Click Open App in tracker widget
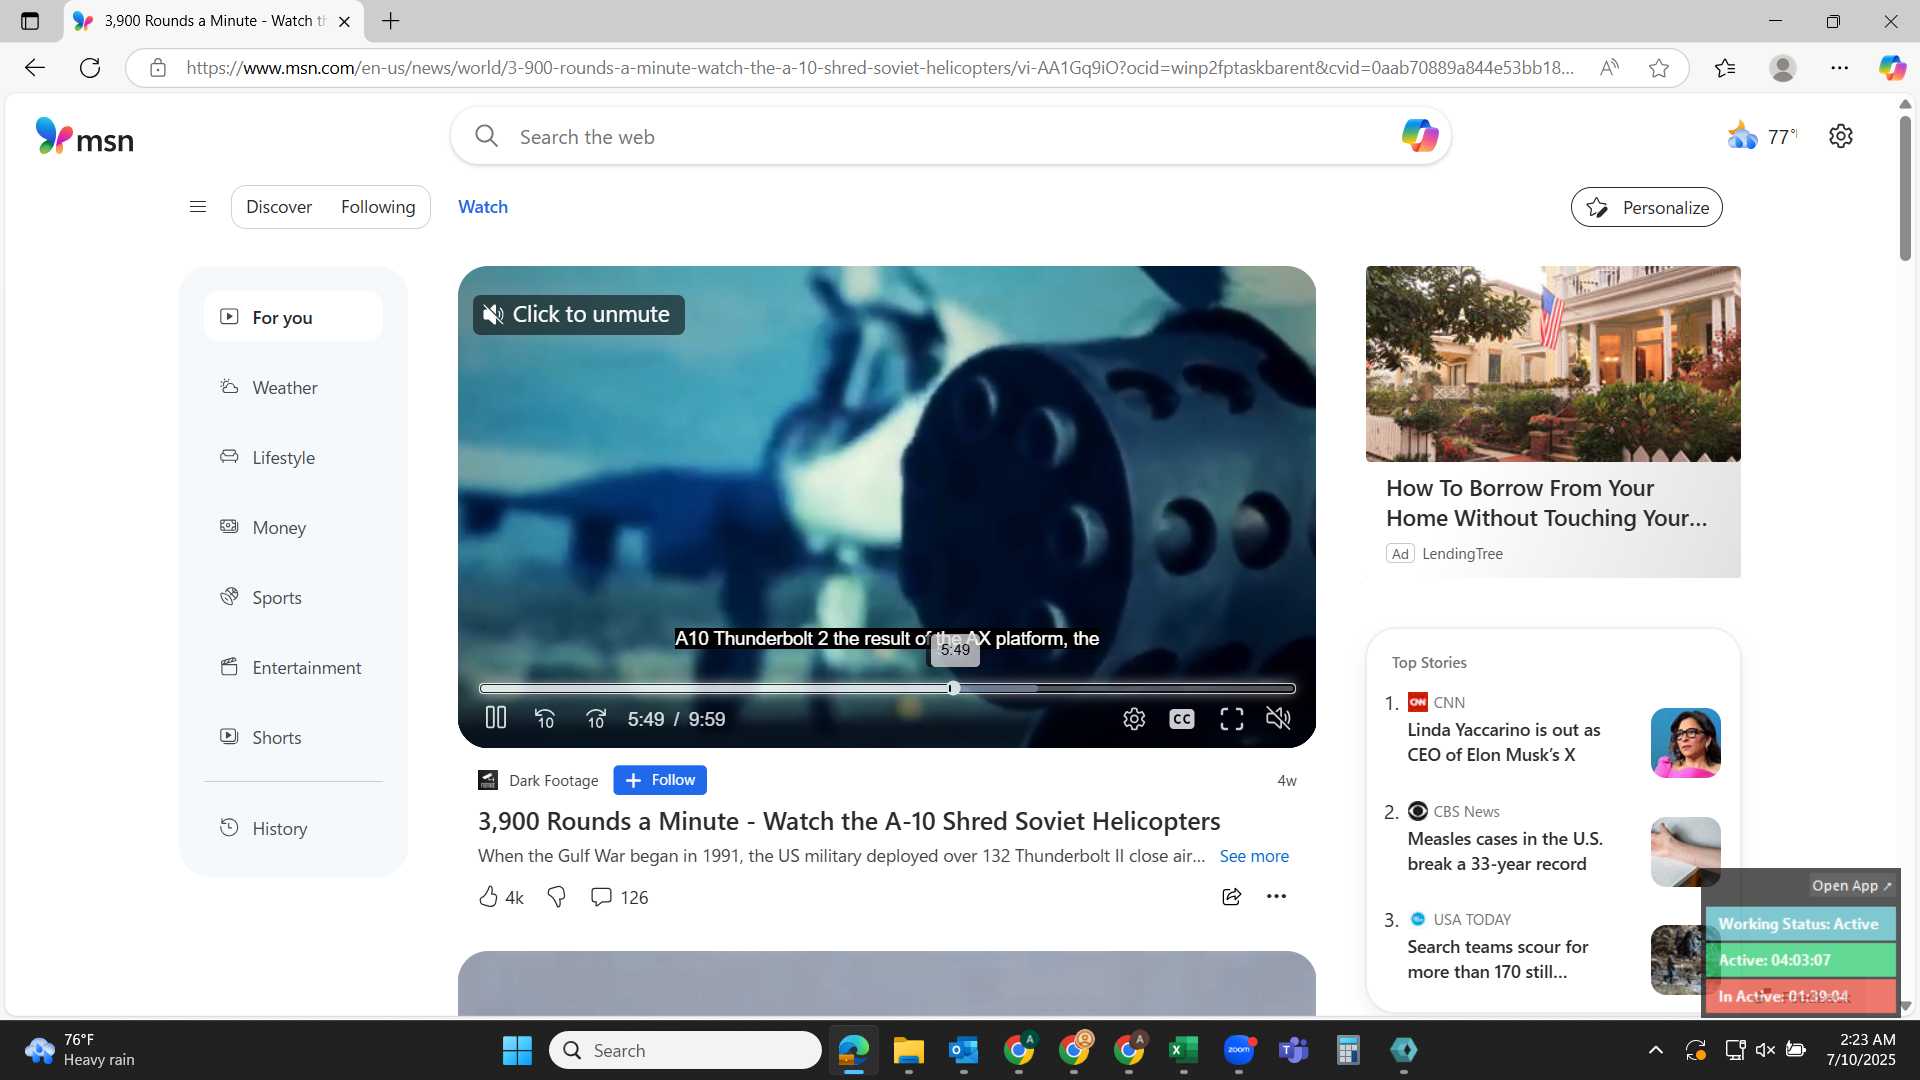1920x1080 pixels. (x=1851, y=886)
